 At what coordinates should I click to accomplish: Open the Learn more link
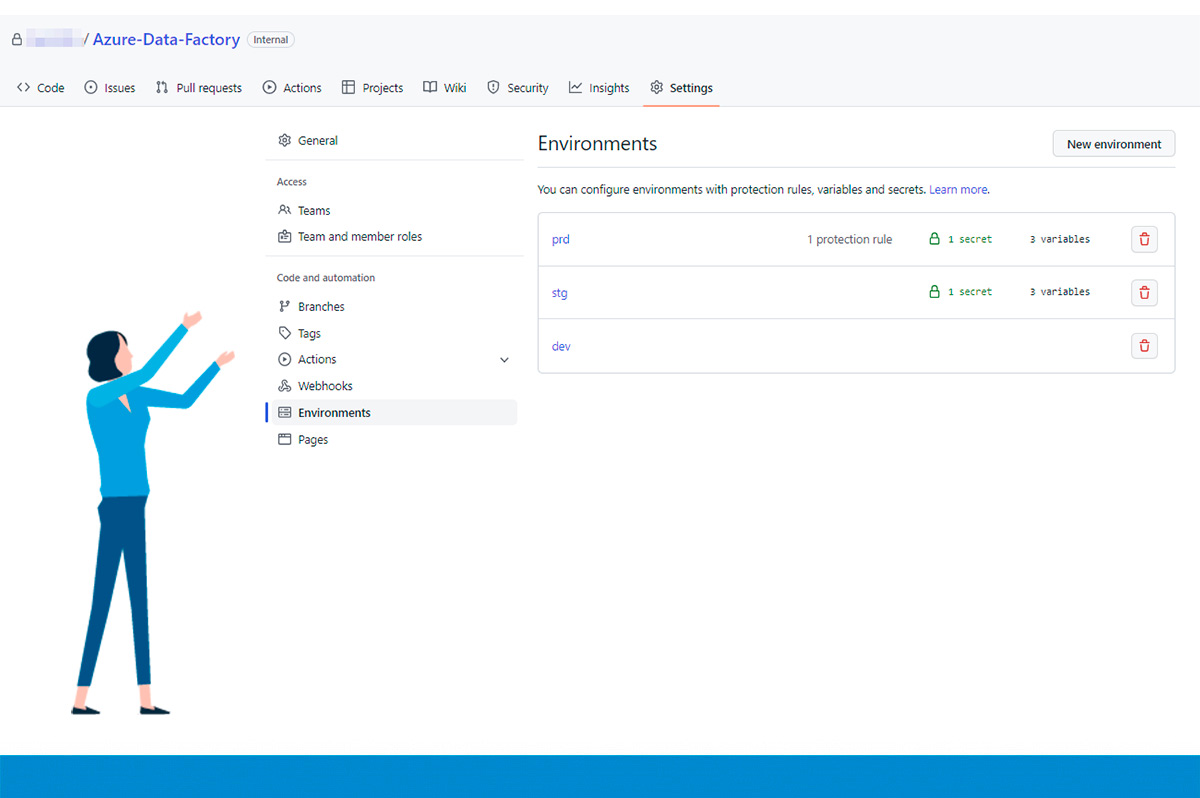pyautogui.click(x=958, y=189)
